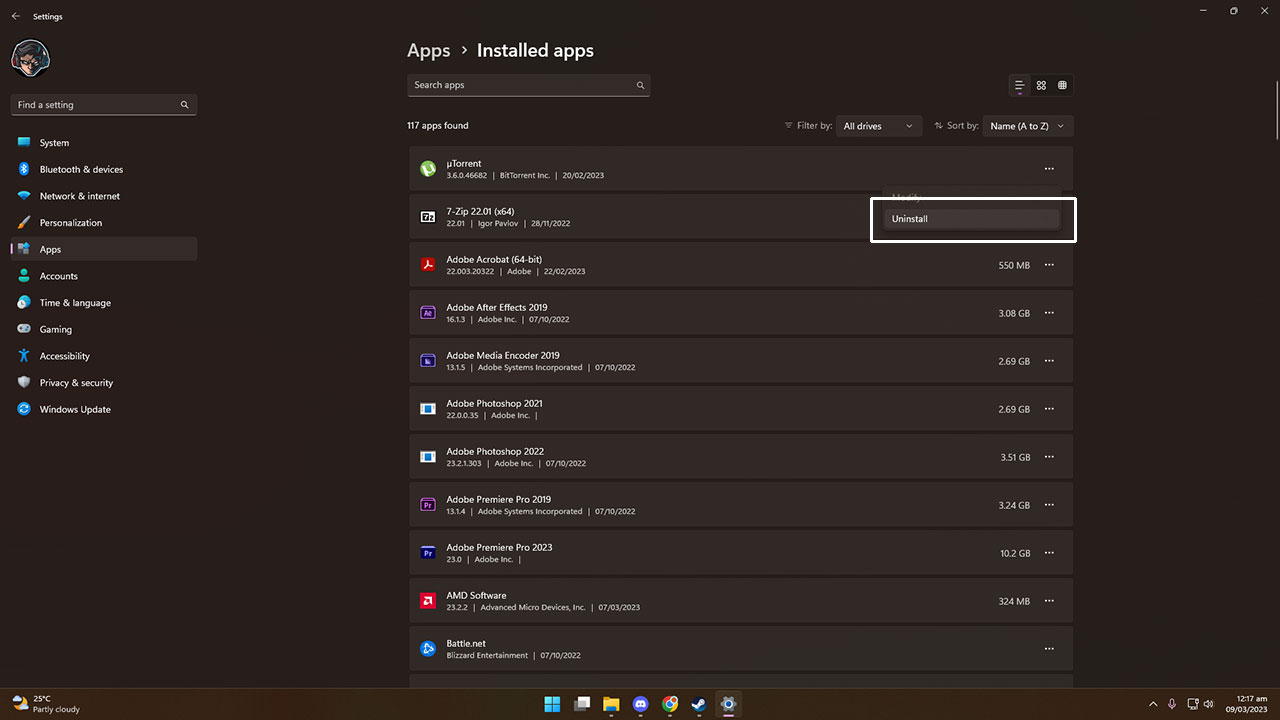The image size is (1280, 720).
Task: Switch to list view layout
Action: click(x=1020, y=85)
